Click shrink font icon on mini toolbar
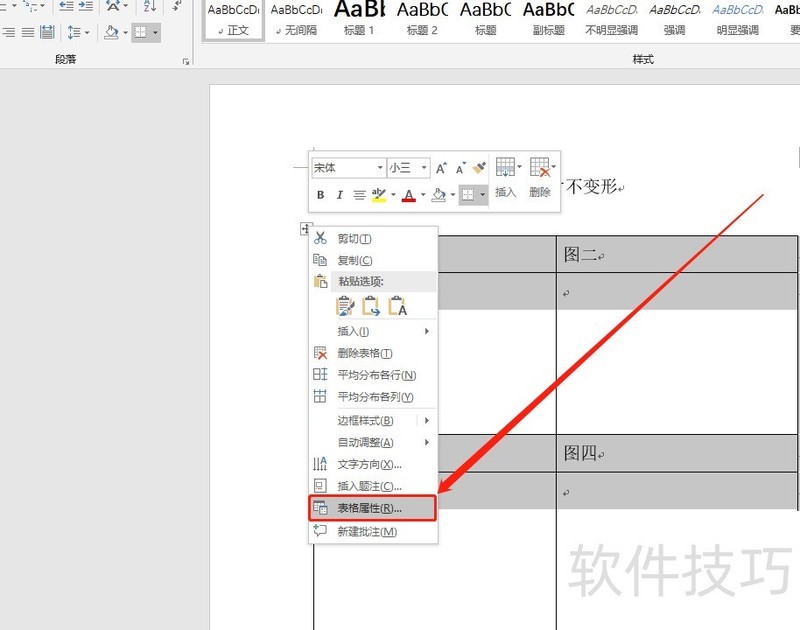800x630 pixels. (461, 167)
